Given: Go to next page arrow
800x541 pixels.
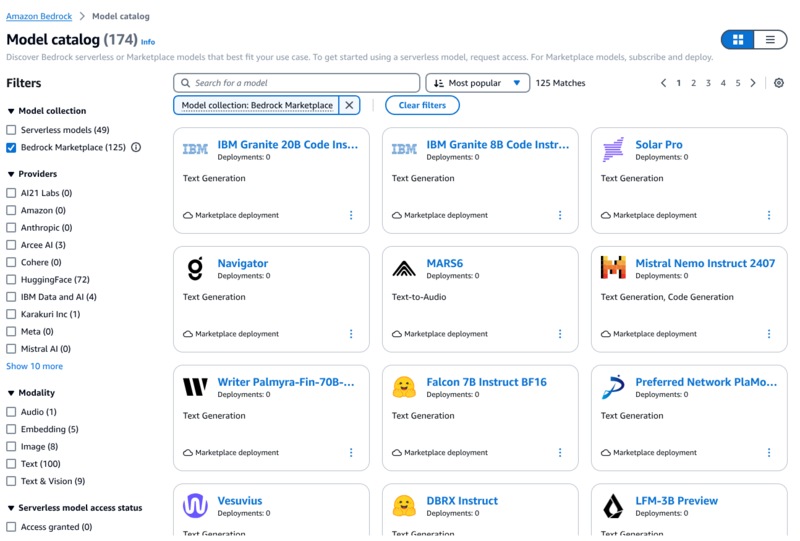Looking at the screenshot, I should pos(754,83).
